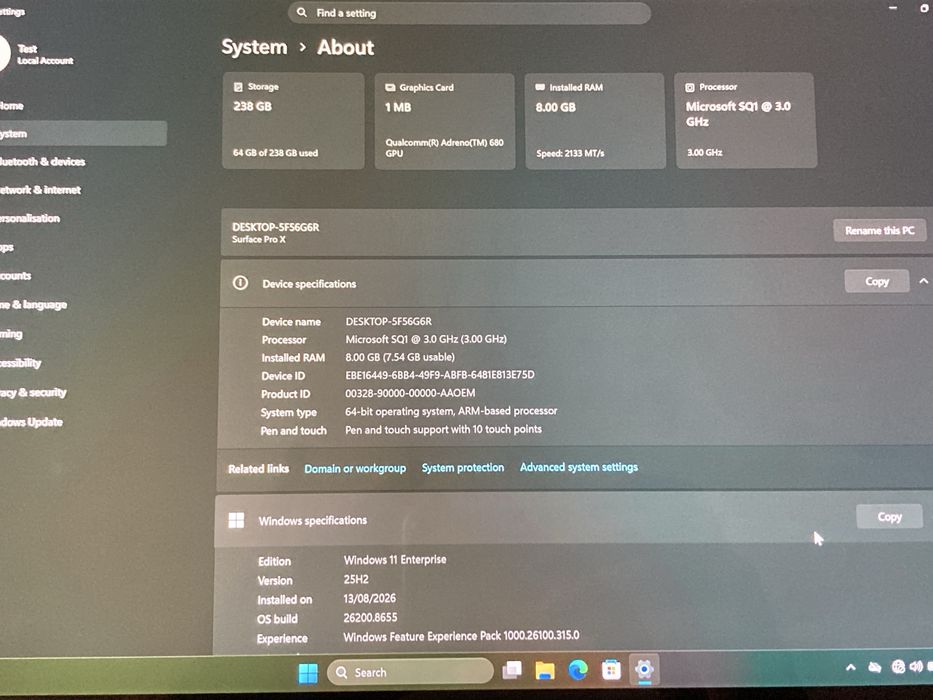This screenshot has height=700, width=933.
Task: Click the info icon beside Device specifications
Action: pyautogui.click(x=240, y=283)
